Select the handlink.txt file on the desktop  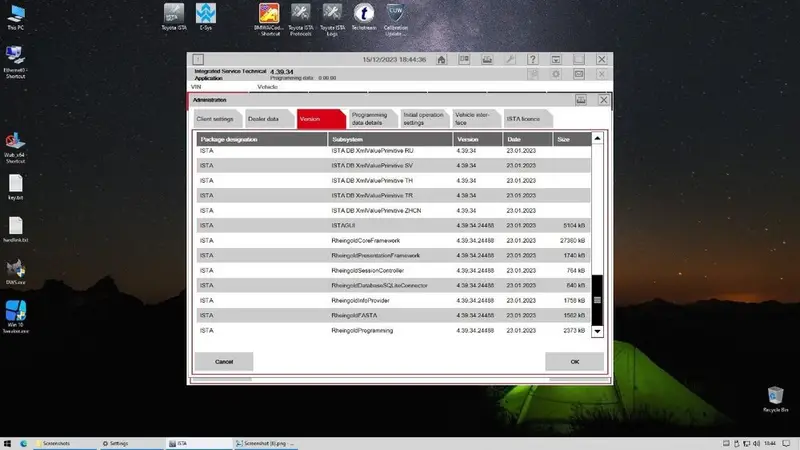click(15, 230)
